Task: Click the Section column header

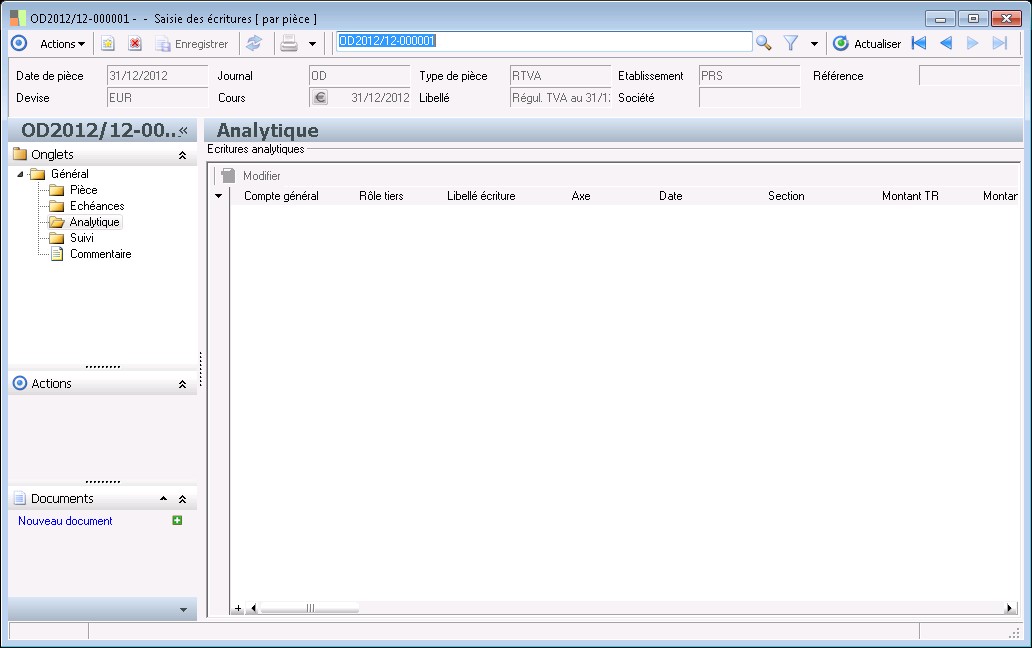Action: [786, 196]
